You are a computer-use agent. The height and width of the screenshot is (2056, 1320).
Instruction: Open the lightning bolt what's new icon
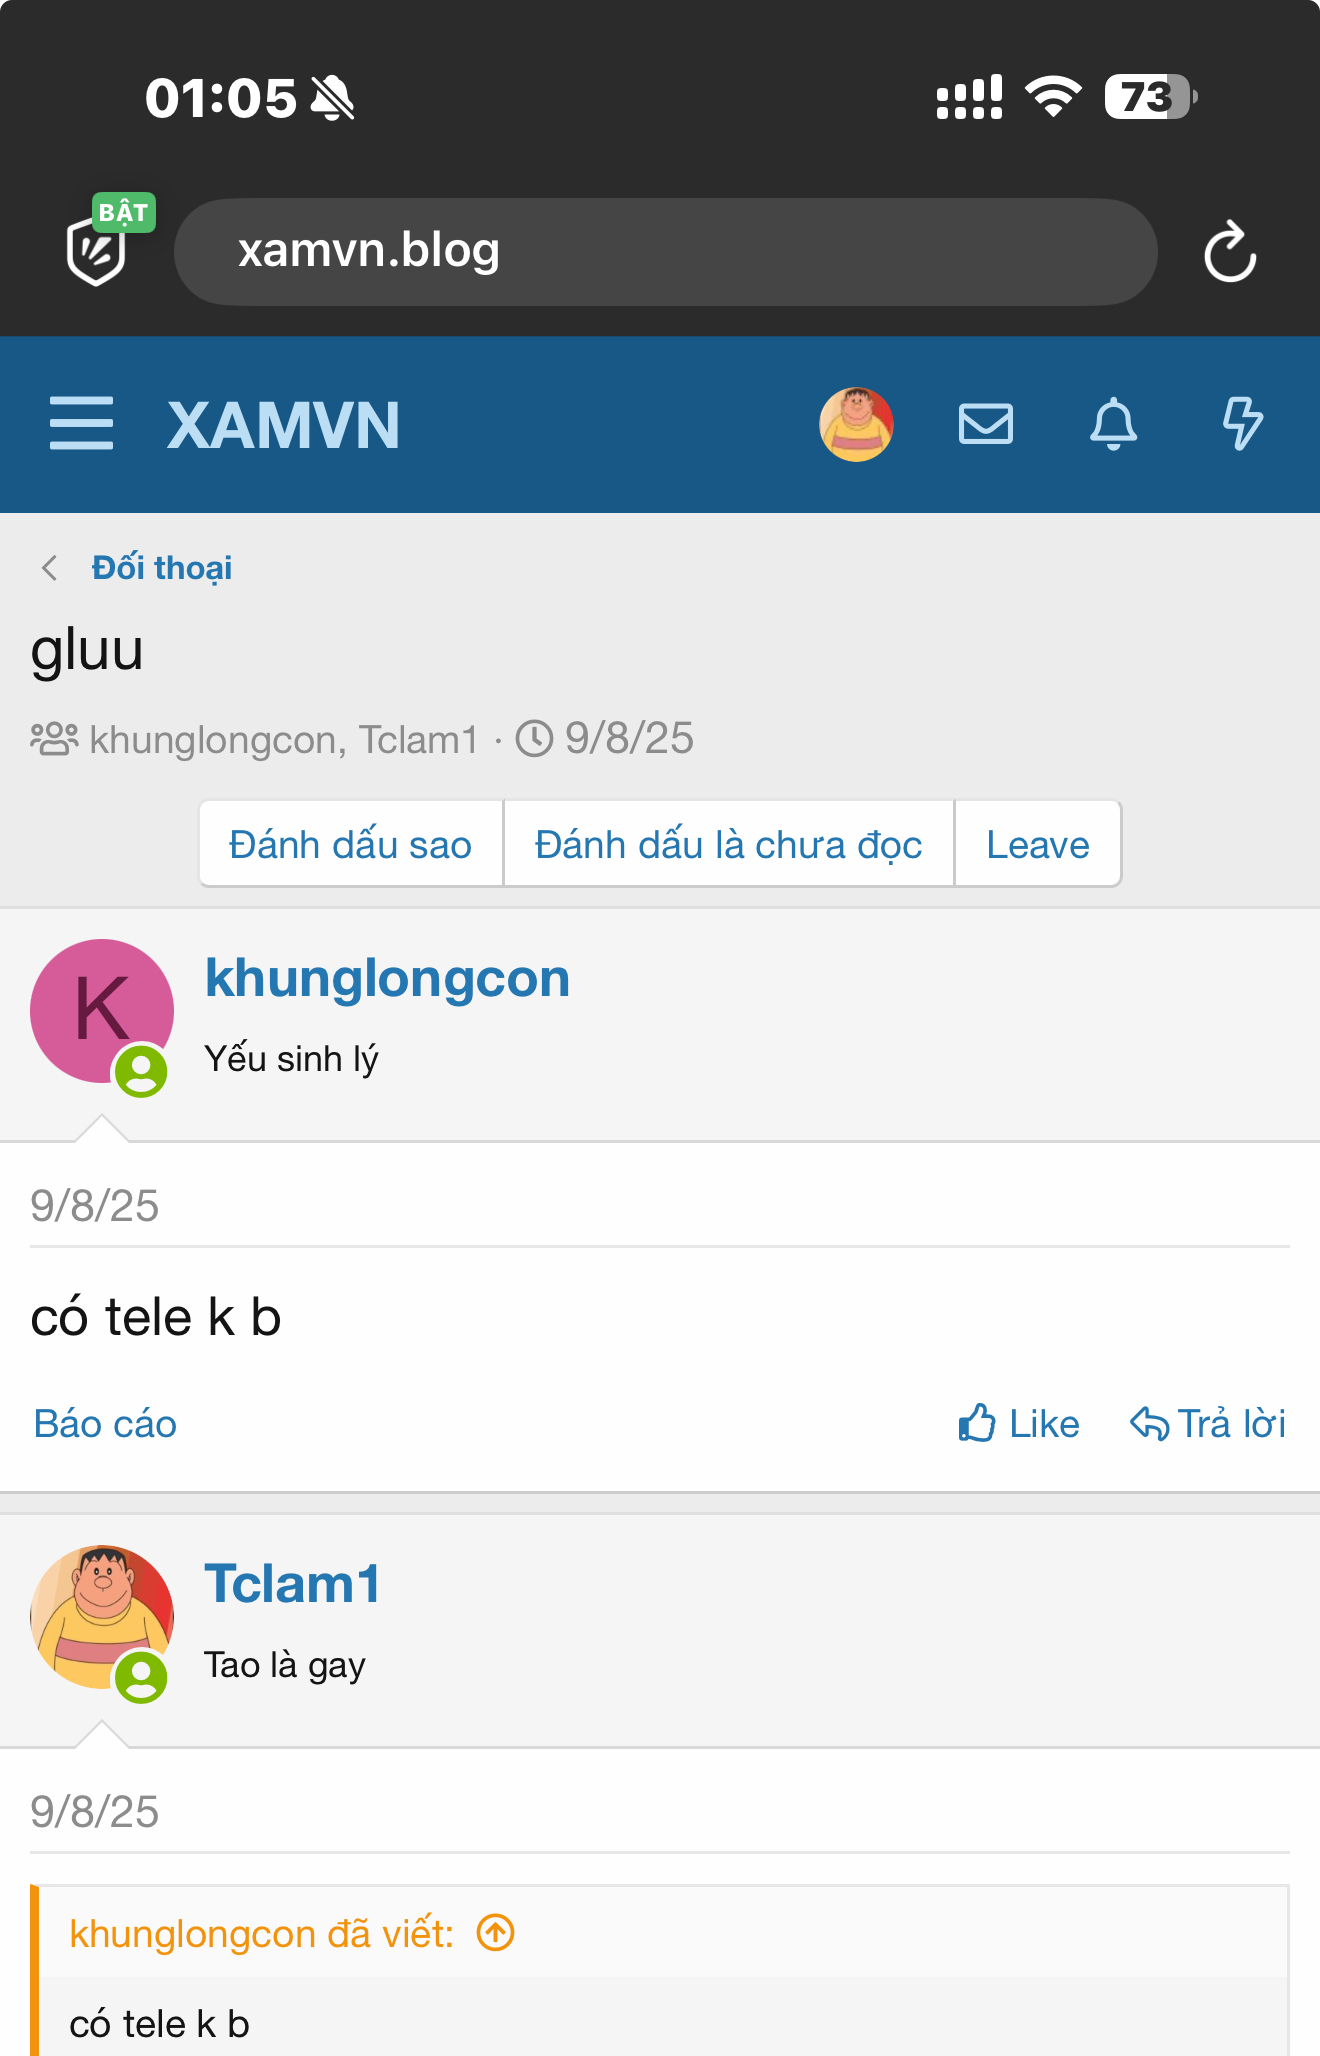[x=1243, y=424]
